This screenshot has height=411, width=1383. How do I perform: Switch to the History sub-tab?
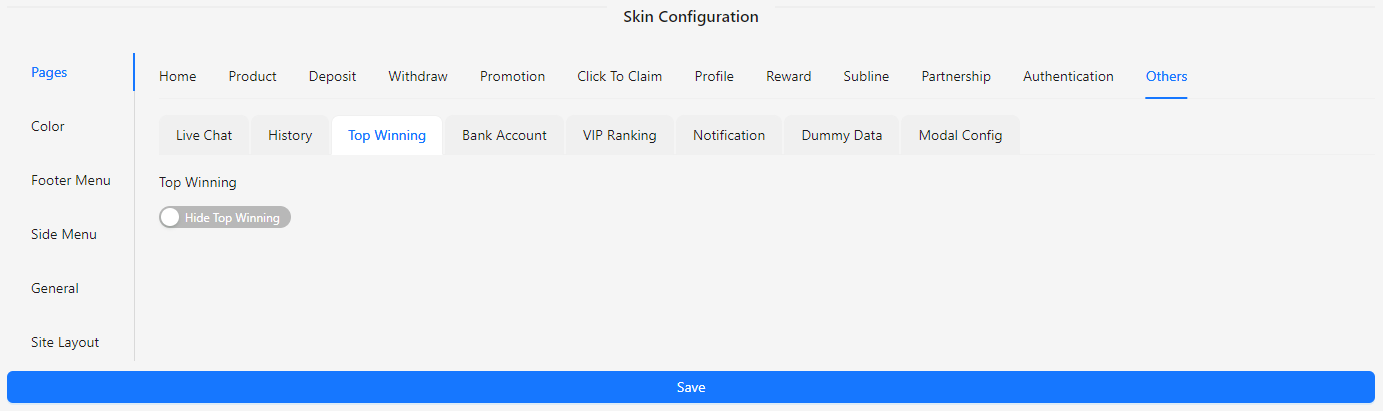290,136
